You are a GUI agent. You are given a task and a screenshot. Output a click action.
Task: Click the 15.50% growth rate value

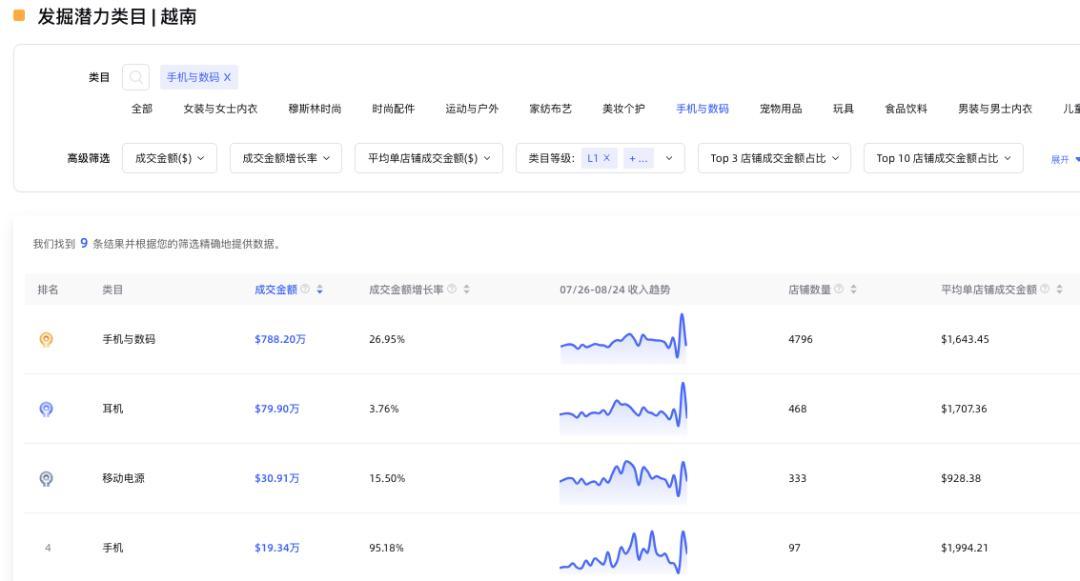[x=387, y=478]
